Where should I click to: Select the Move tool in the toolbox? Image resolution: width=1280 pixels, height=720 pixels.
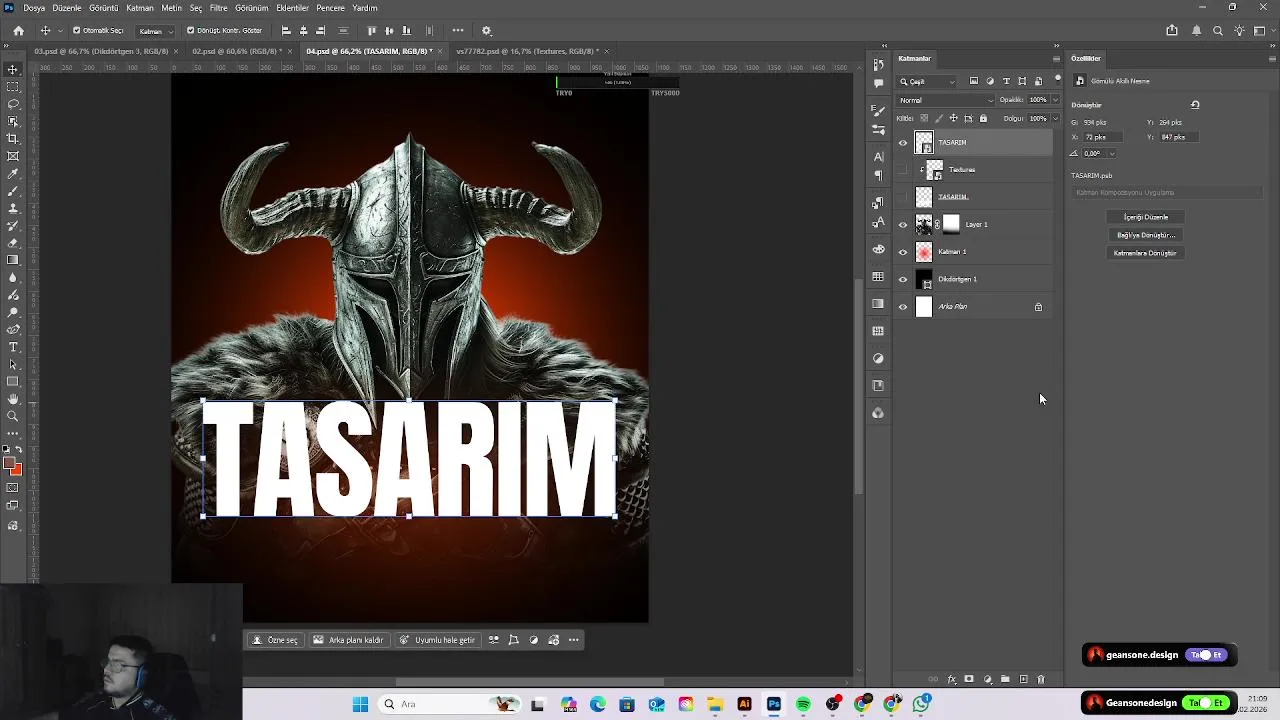13,69
